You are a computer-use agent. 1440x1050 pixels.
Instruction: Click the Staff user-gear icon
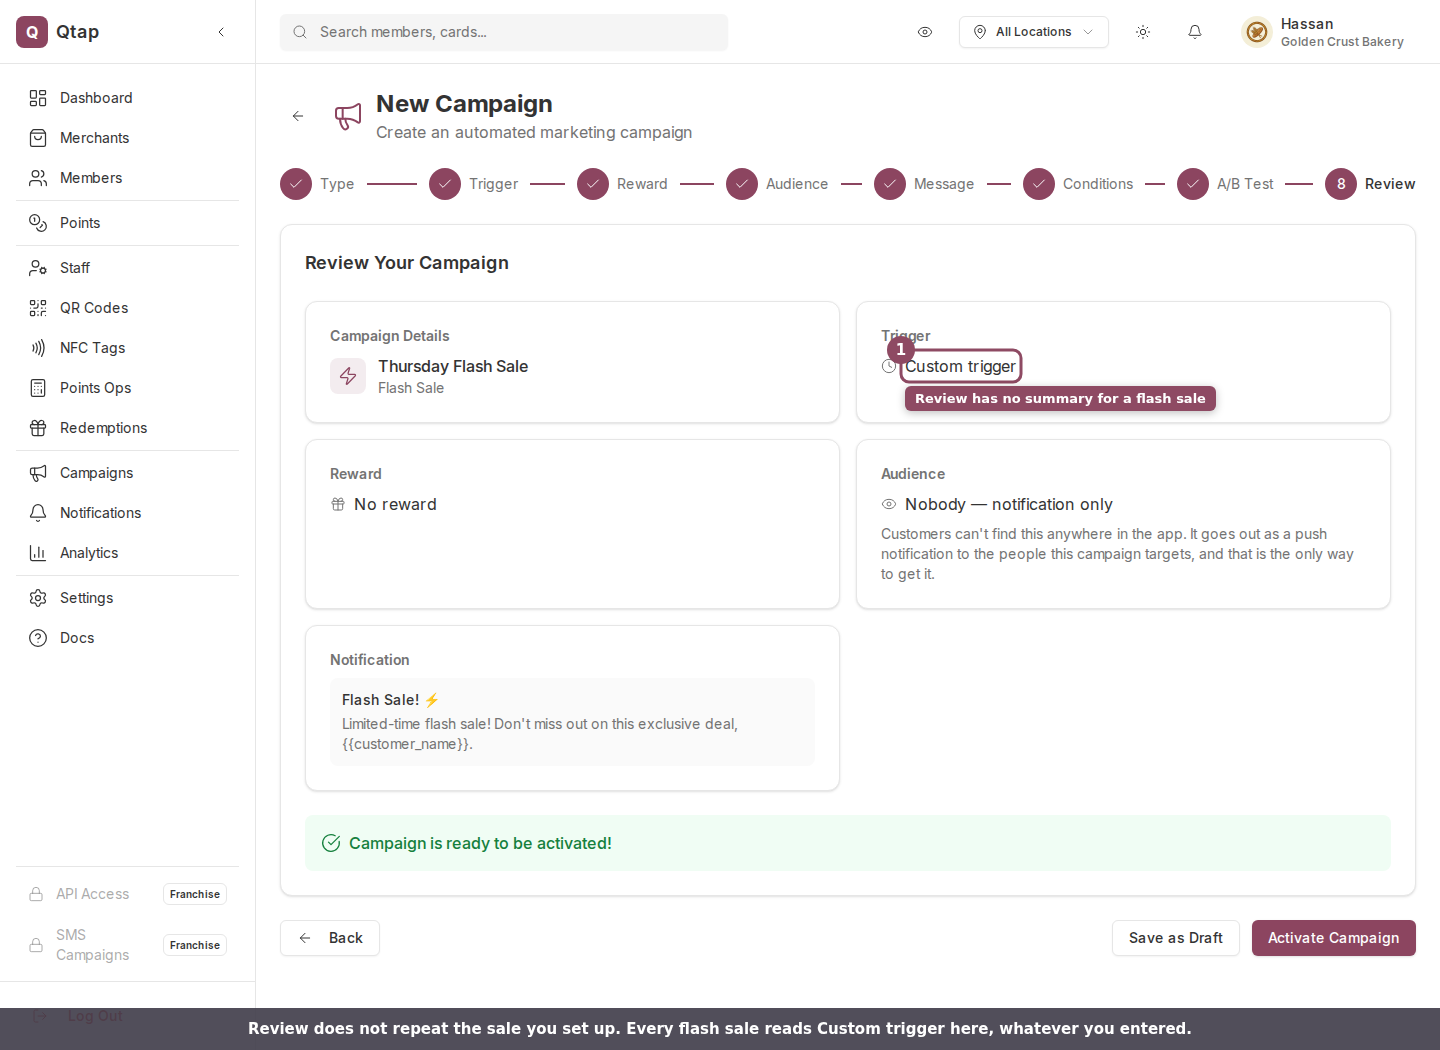pyautogui.click(x=38, y=268)
